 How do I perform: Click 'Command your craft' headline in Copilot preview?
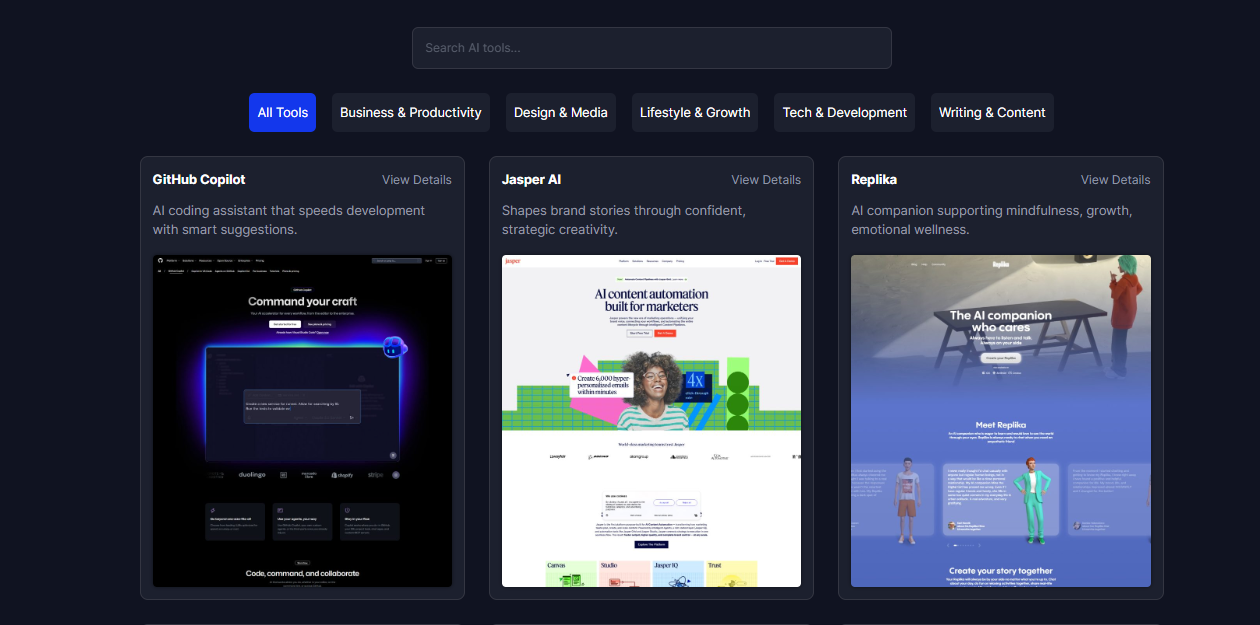(x=302, y=301)
